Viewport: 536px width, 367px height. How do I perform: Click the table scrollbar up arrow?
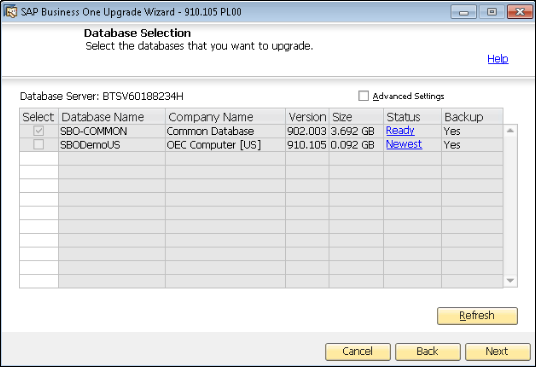click(510, 131)
